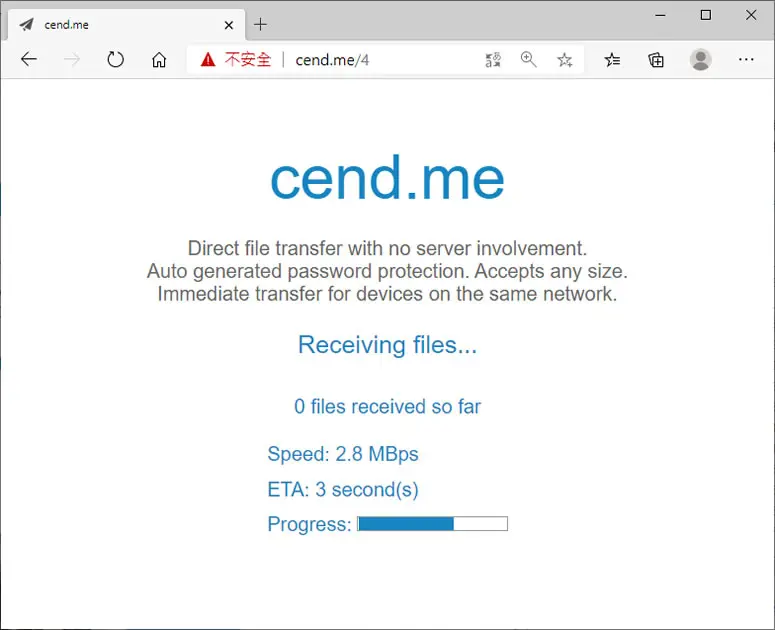
Task: Open a new tab with plus button
Action: (260, 24)
